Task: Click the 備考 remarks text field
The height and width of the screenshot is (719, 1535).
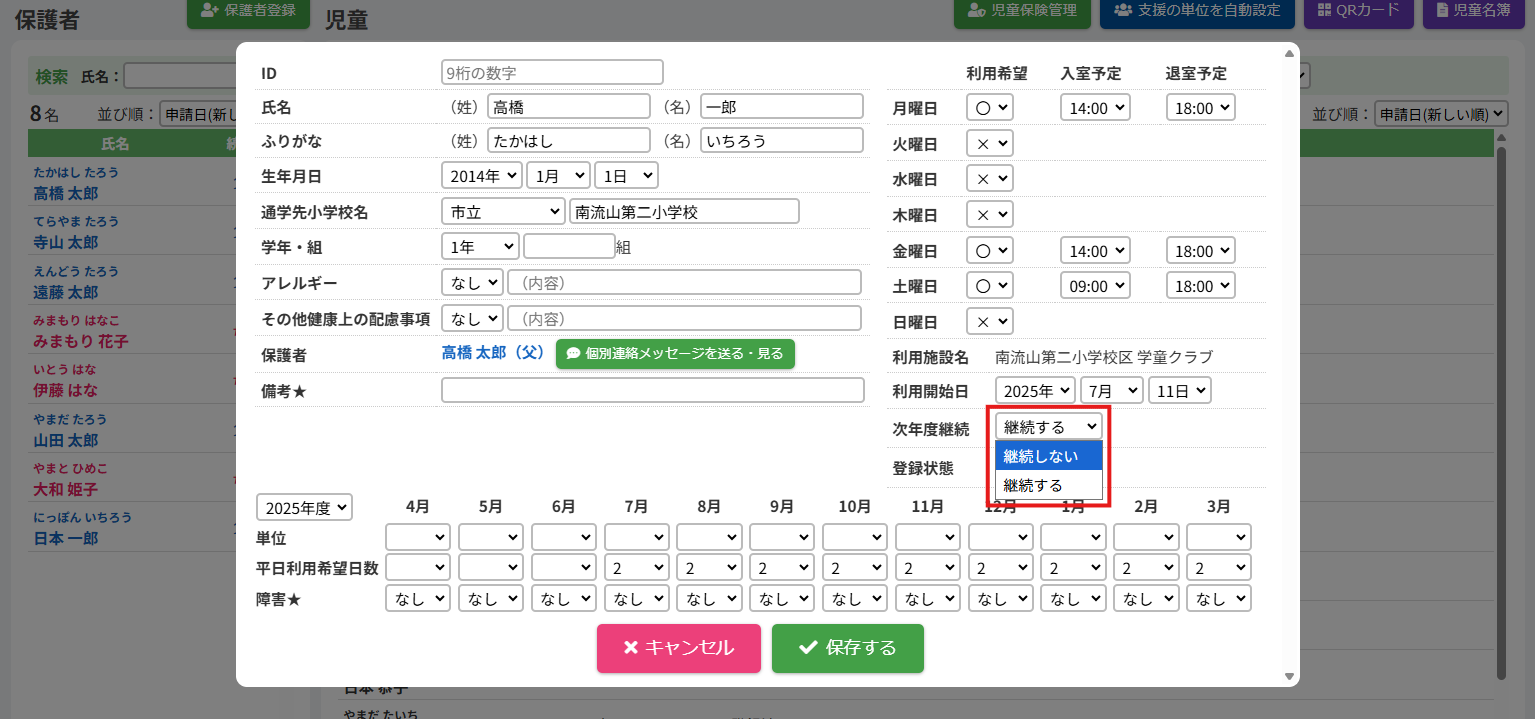Action: [652, 390]
